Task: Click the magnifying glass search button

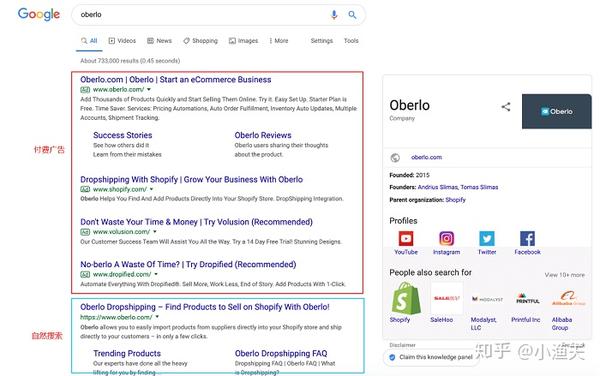Action: 352,15
